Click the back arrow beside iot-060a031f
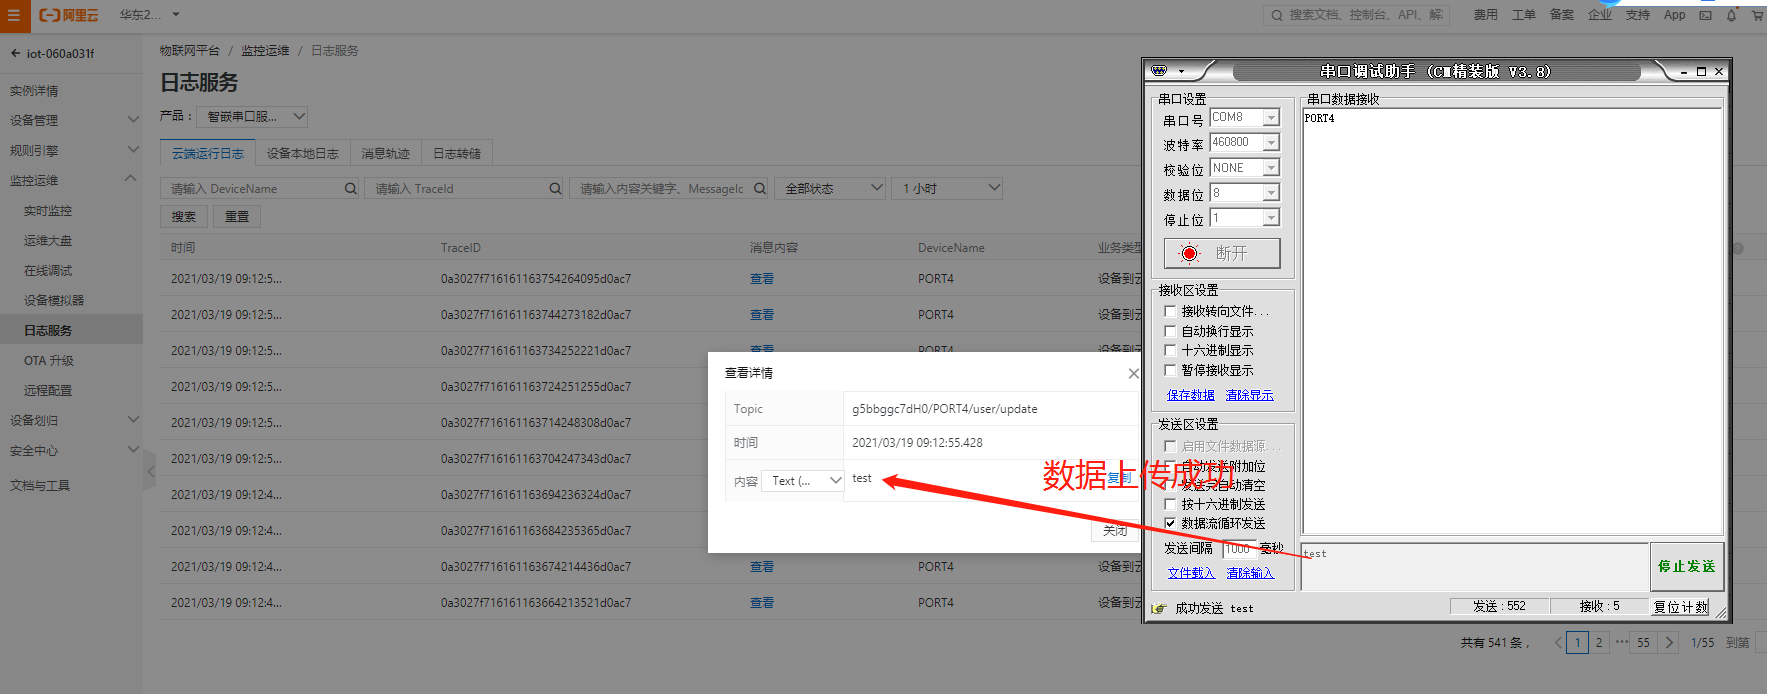1767x694 pixels. [15, 54]
